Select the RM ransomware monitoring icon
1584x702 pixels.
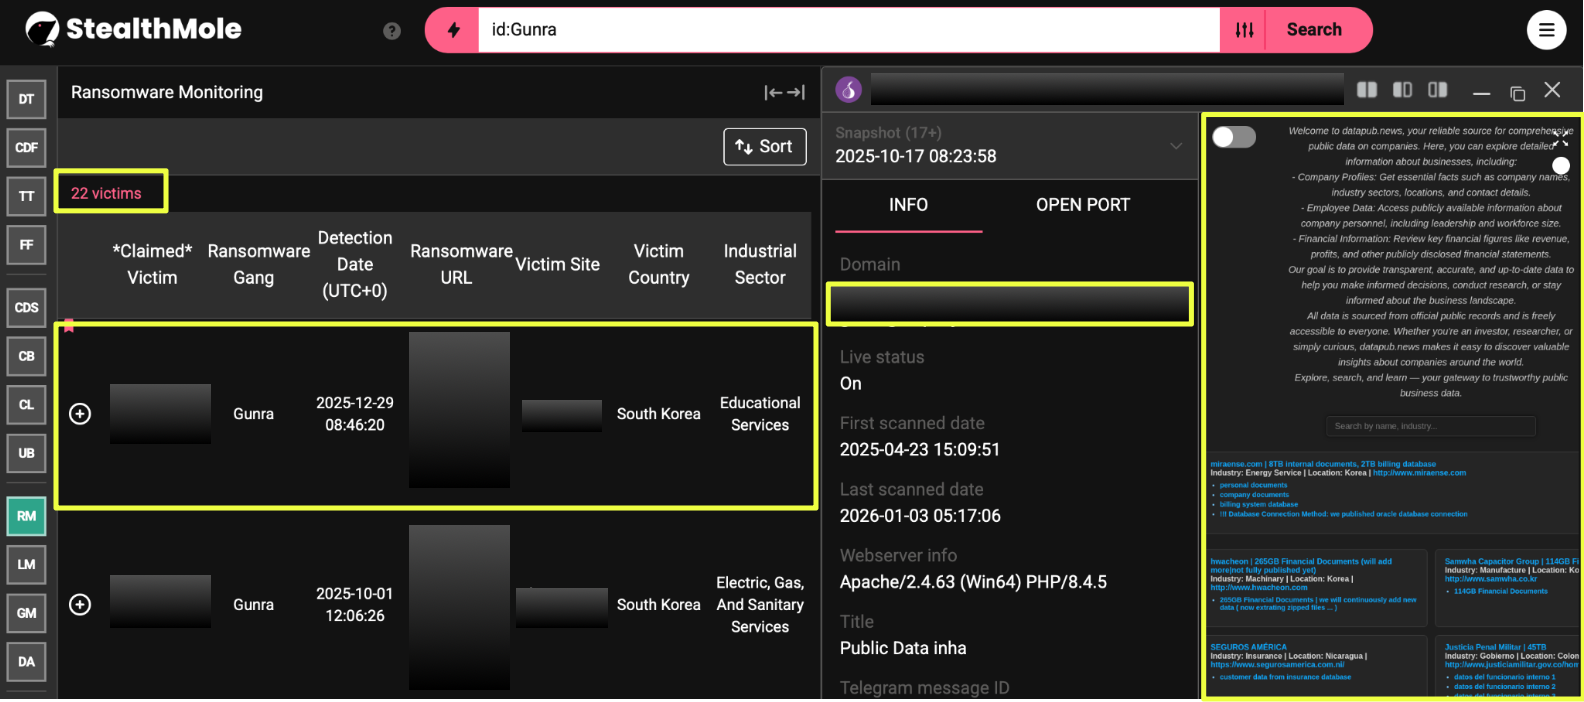[26, 516]
